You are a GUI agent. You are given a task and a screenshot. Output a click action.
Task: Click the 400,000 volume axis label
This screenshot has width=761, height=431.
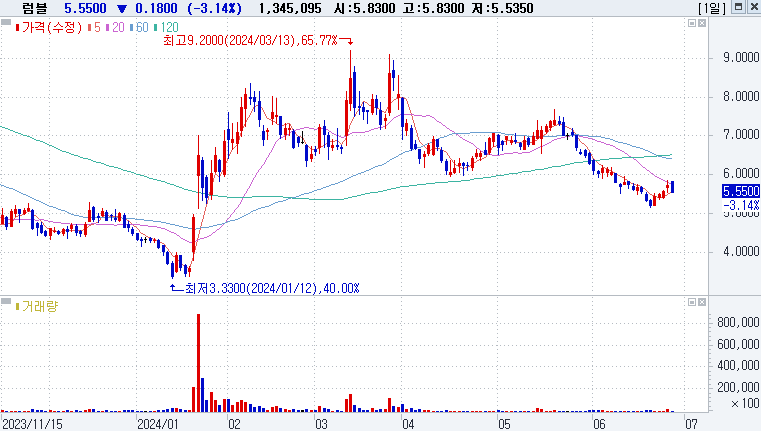[738, 365]
